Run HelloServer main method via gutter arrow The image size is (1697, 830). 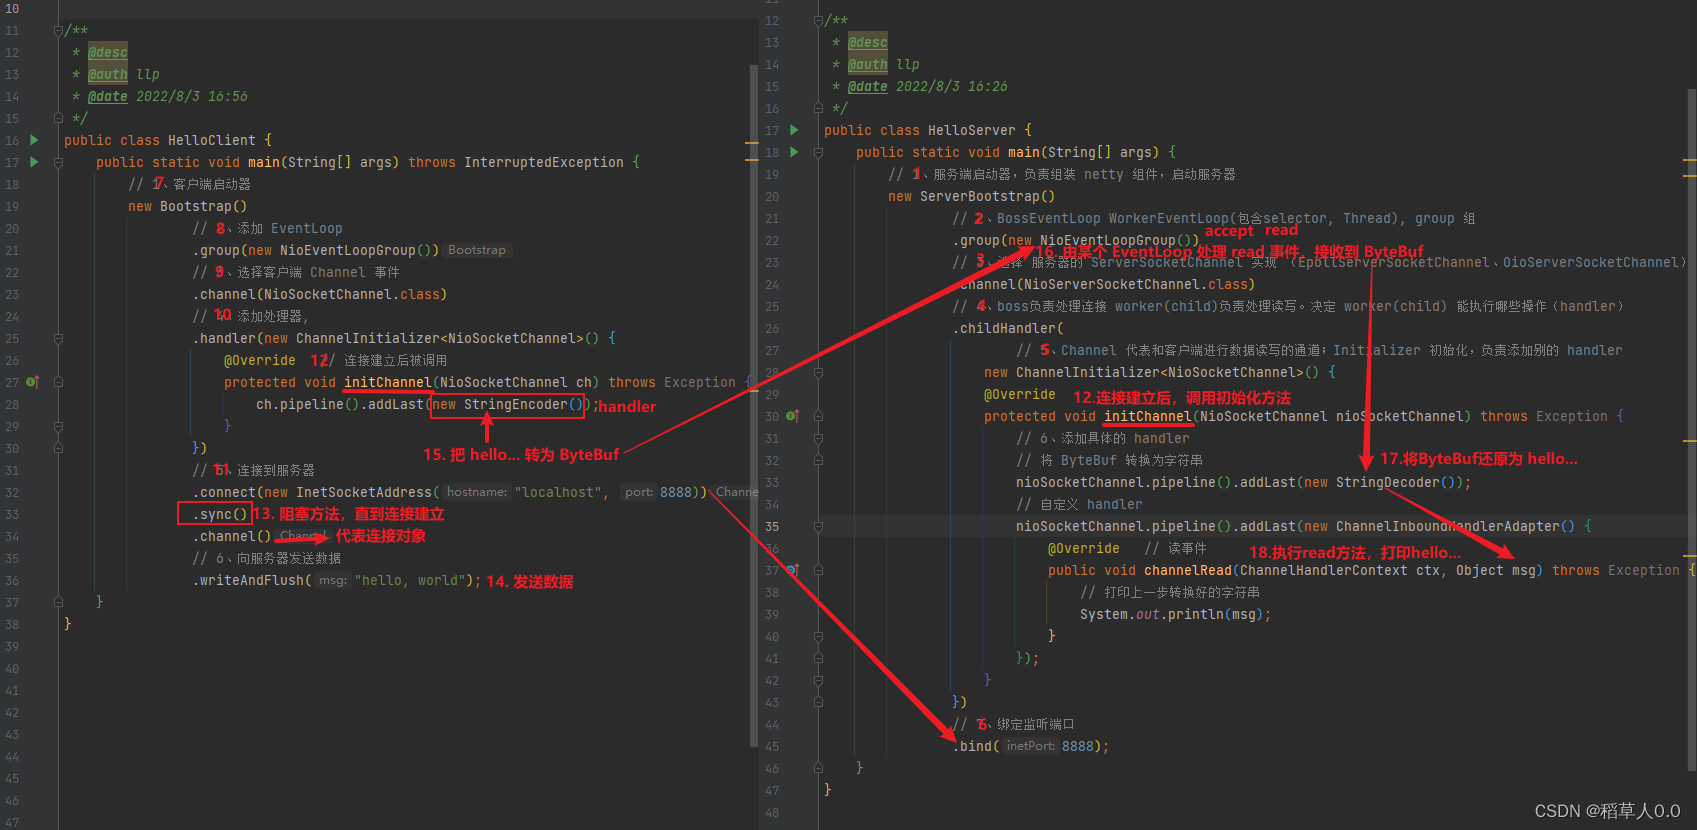coord(794,152)
